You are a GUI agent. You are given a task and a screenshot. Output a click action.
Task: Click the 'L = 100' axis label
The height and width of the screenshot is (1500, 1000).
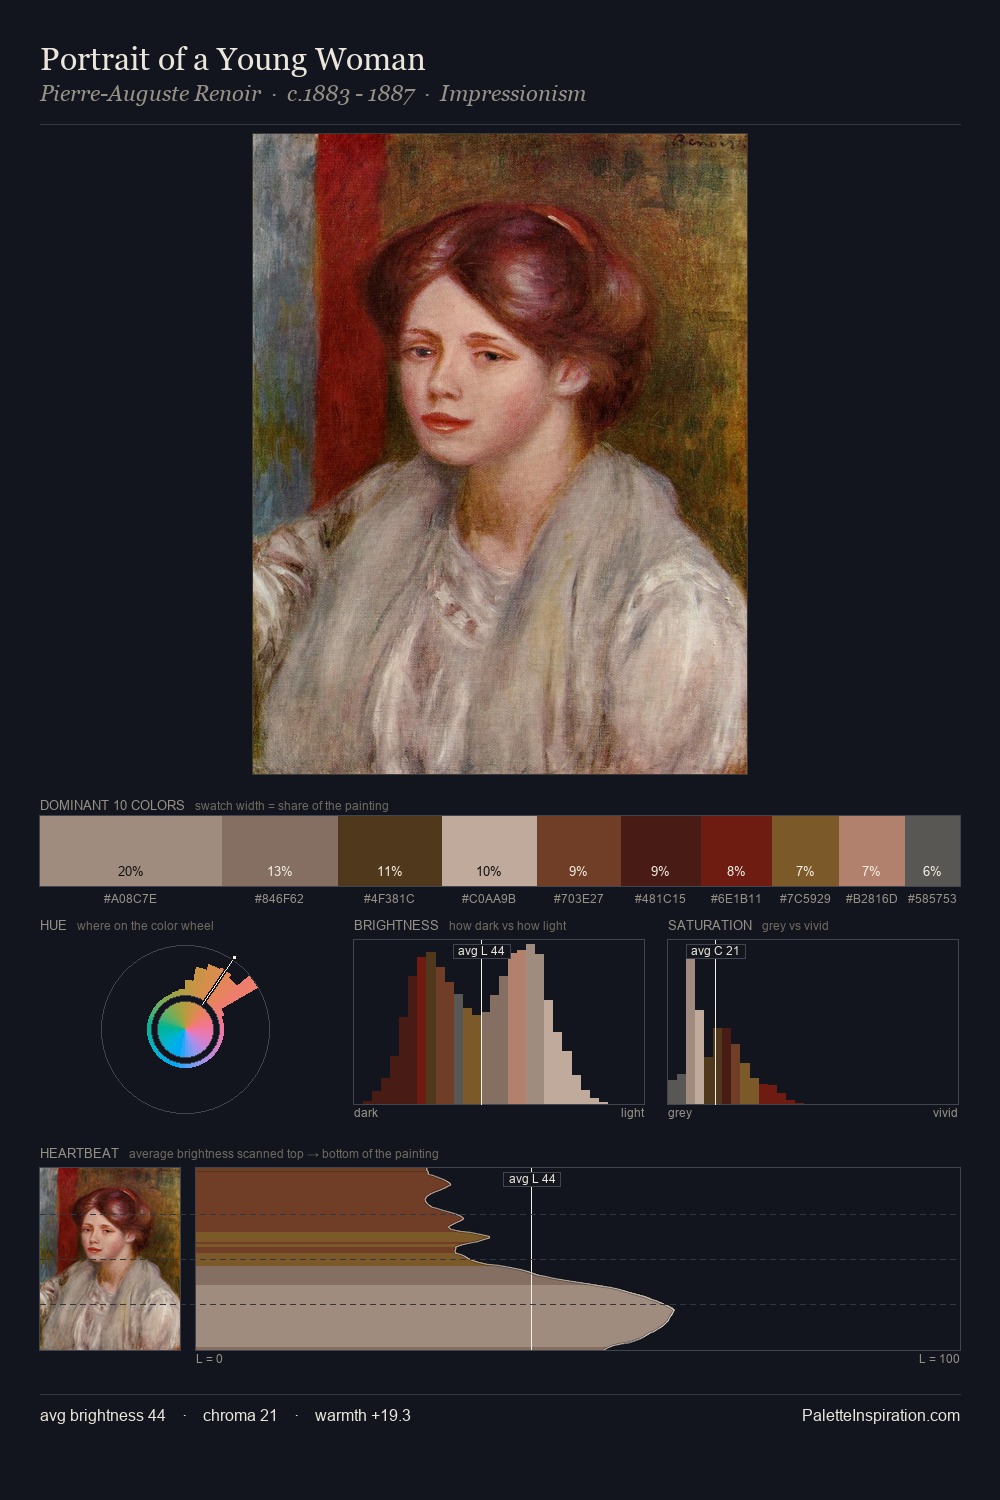tap(939, 1359)
